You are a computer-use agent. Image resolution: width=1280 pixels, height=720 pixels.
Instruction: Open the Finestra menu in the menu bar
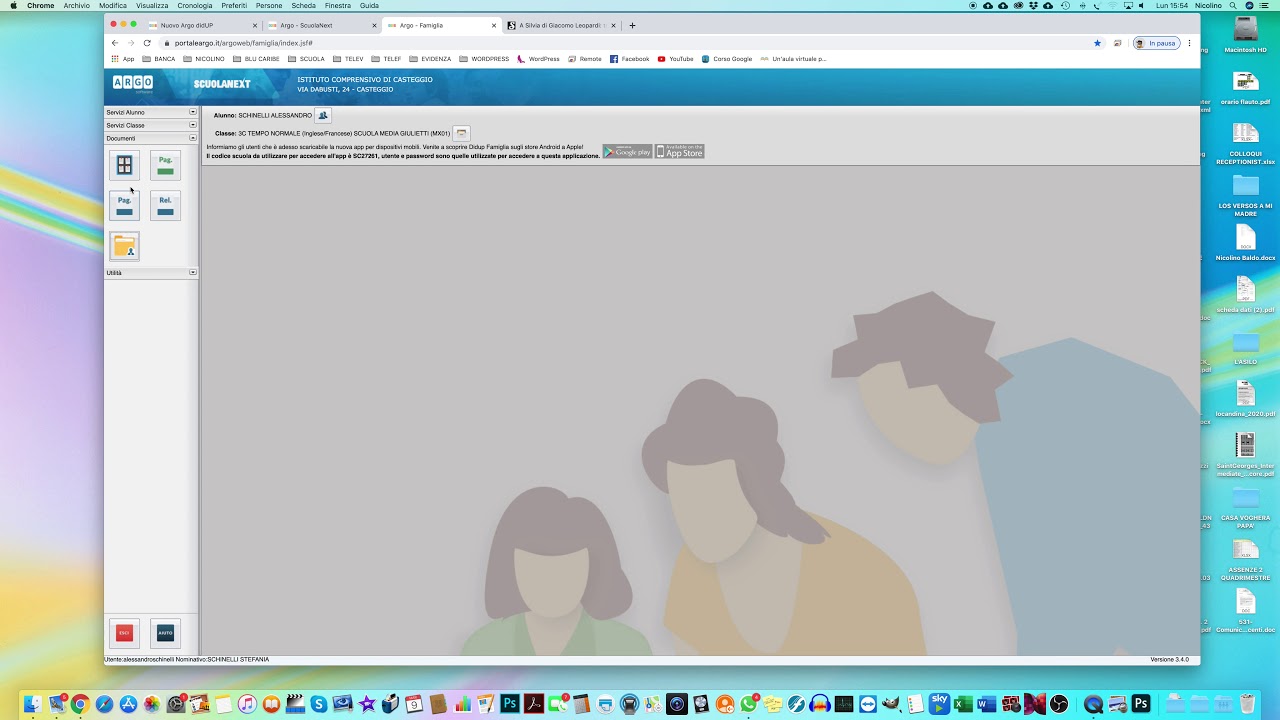[338, 5]
